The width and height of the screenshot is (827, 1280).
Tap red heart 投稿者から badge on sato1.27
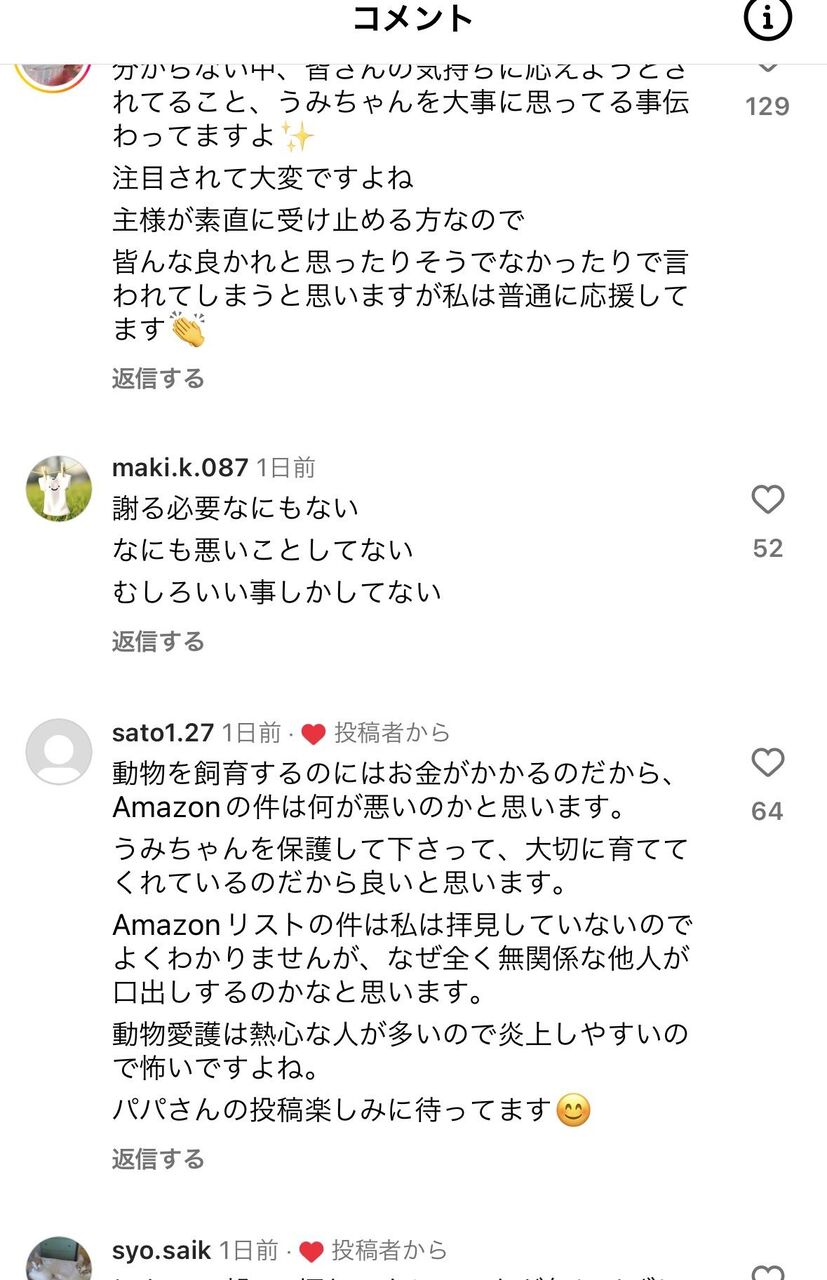tap(375, 733)
